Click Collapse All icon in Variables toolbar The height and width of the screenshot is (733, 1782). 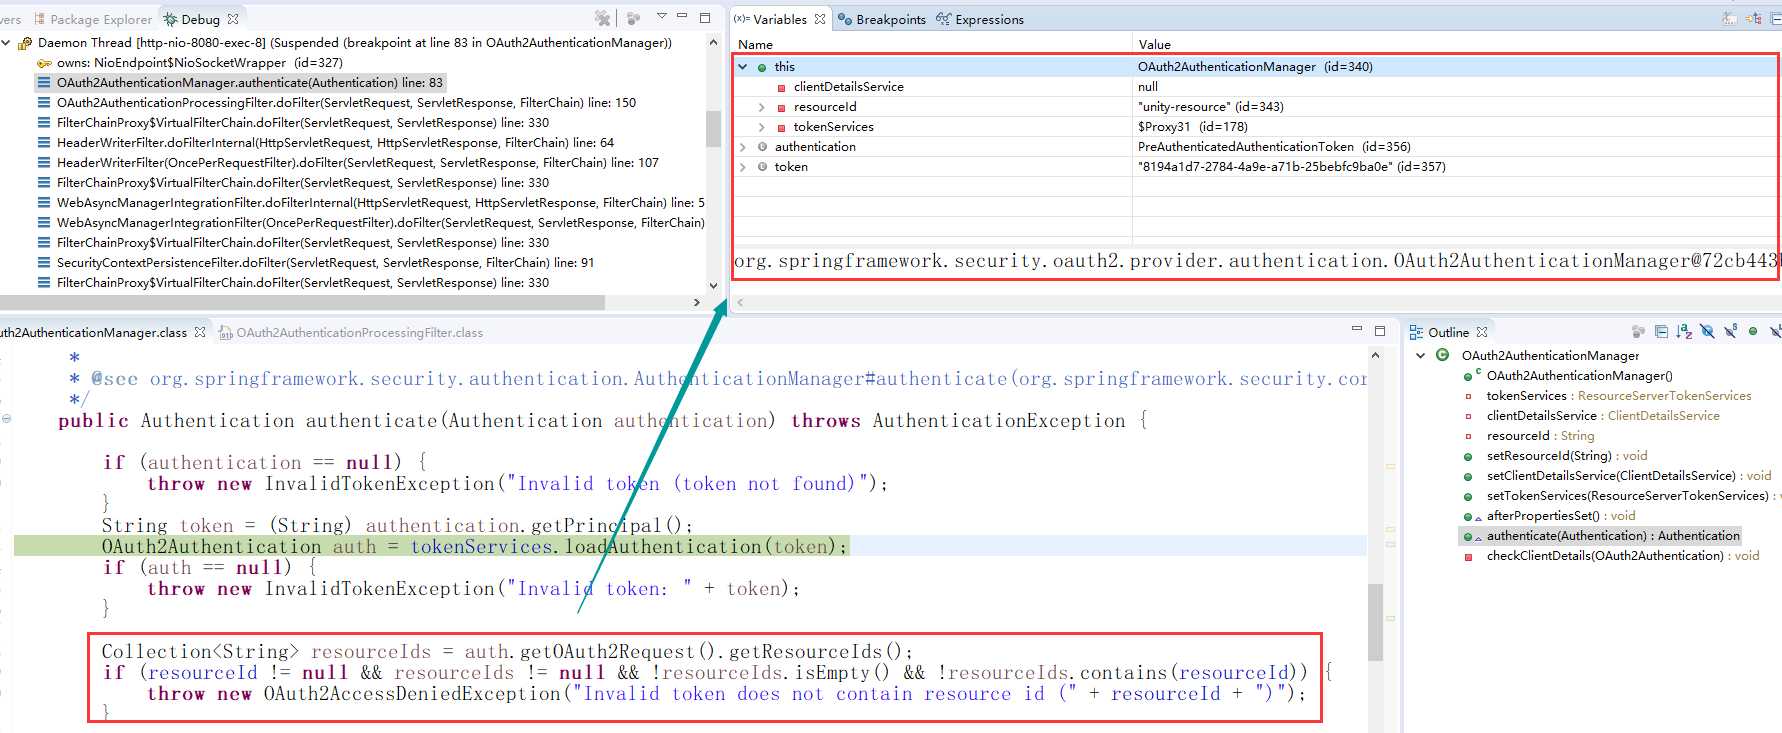click(x=1777, y=18)
